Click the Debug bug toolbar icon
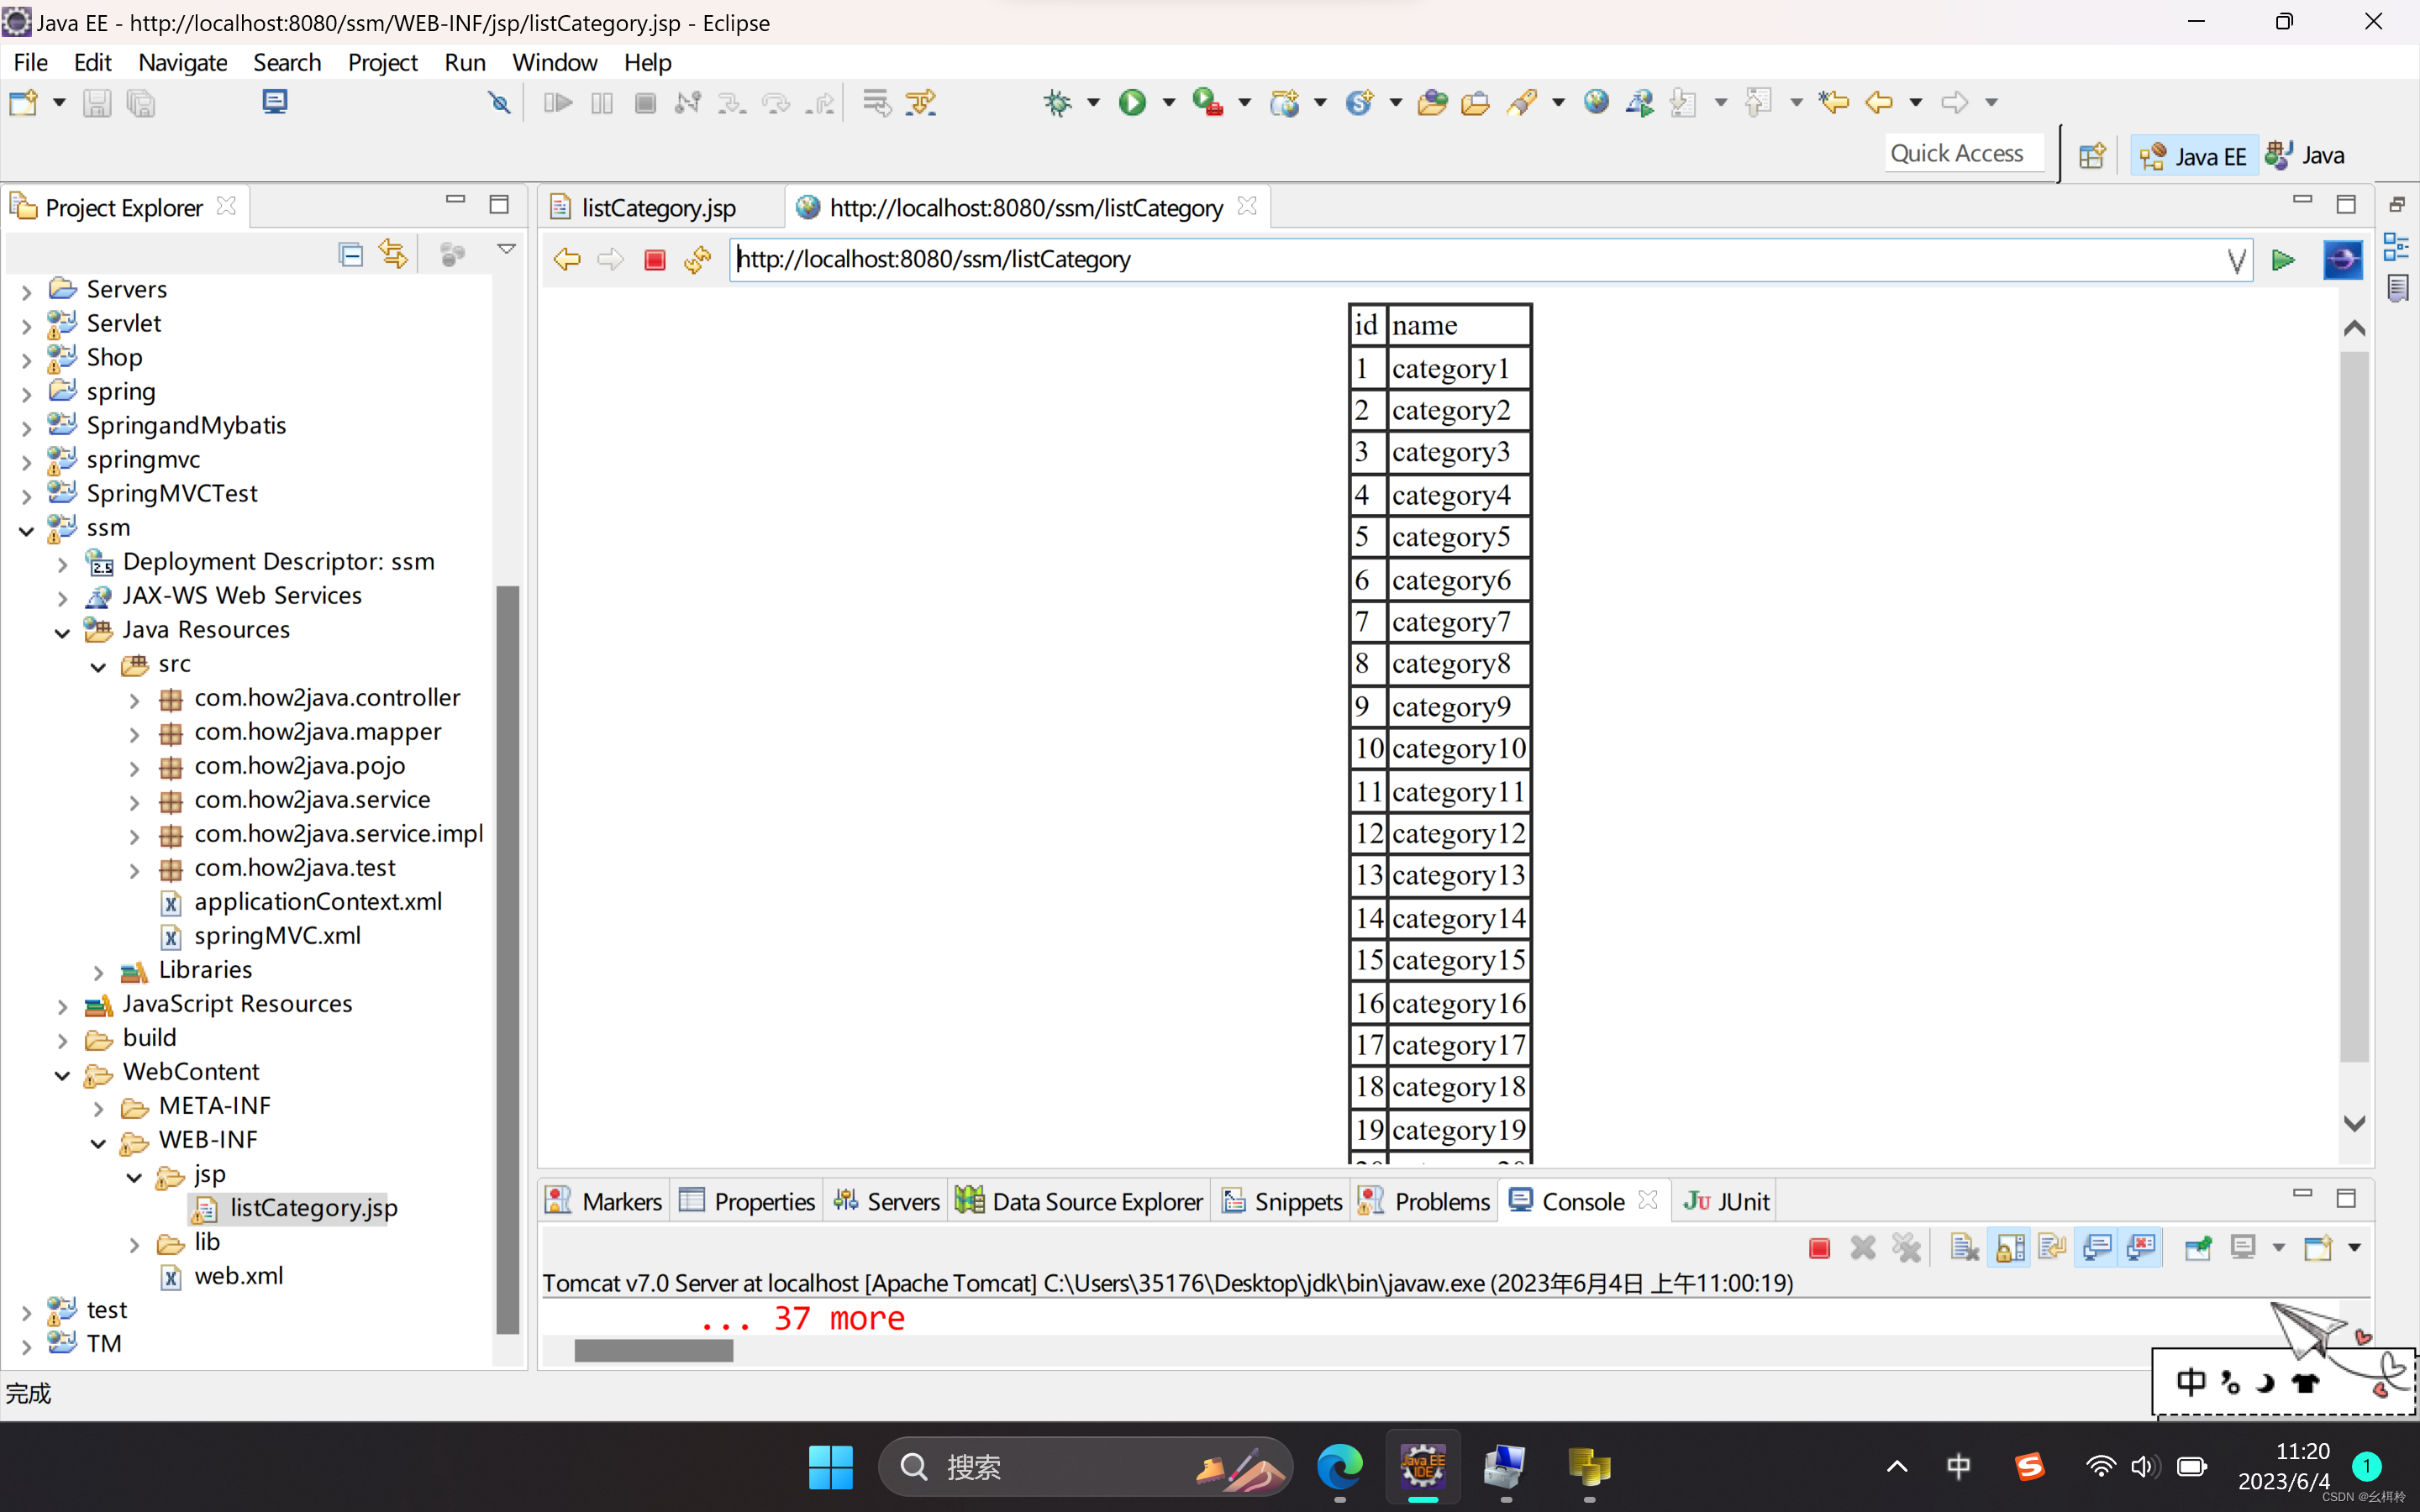The image size is (2420, 1512). point(1057,102)
